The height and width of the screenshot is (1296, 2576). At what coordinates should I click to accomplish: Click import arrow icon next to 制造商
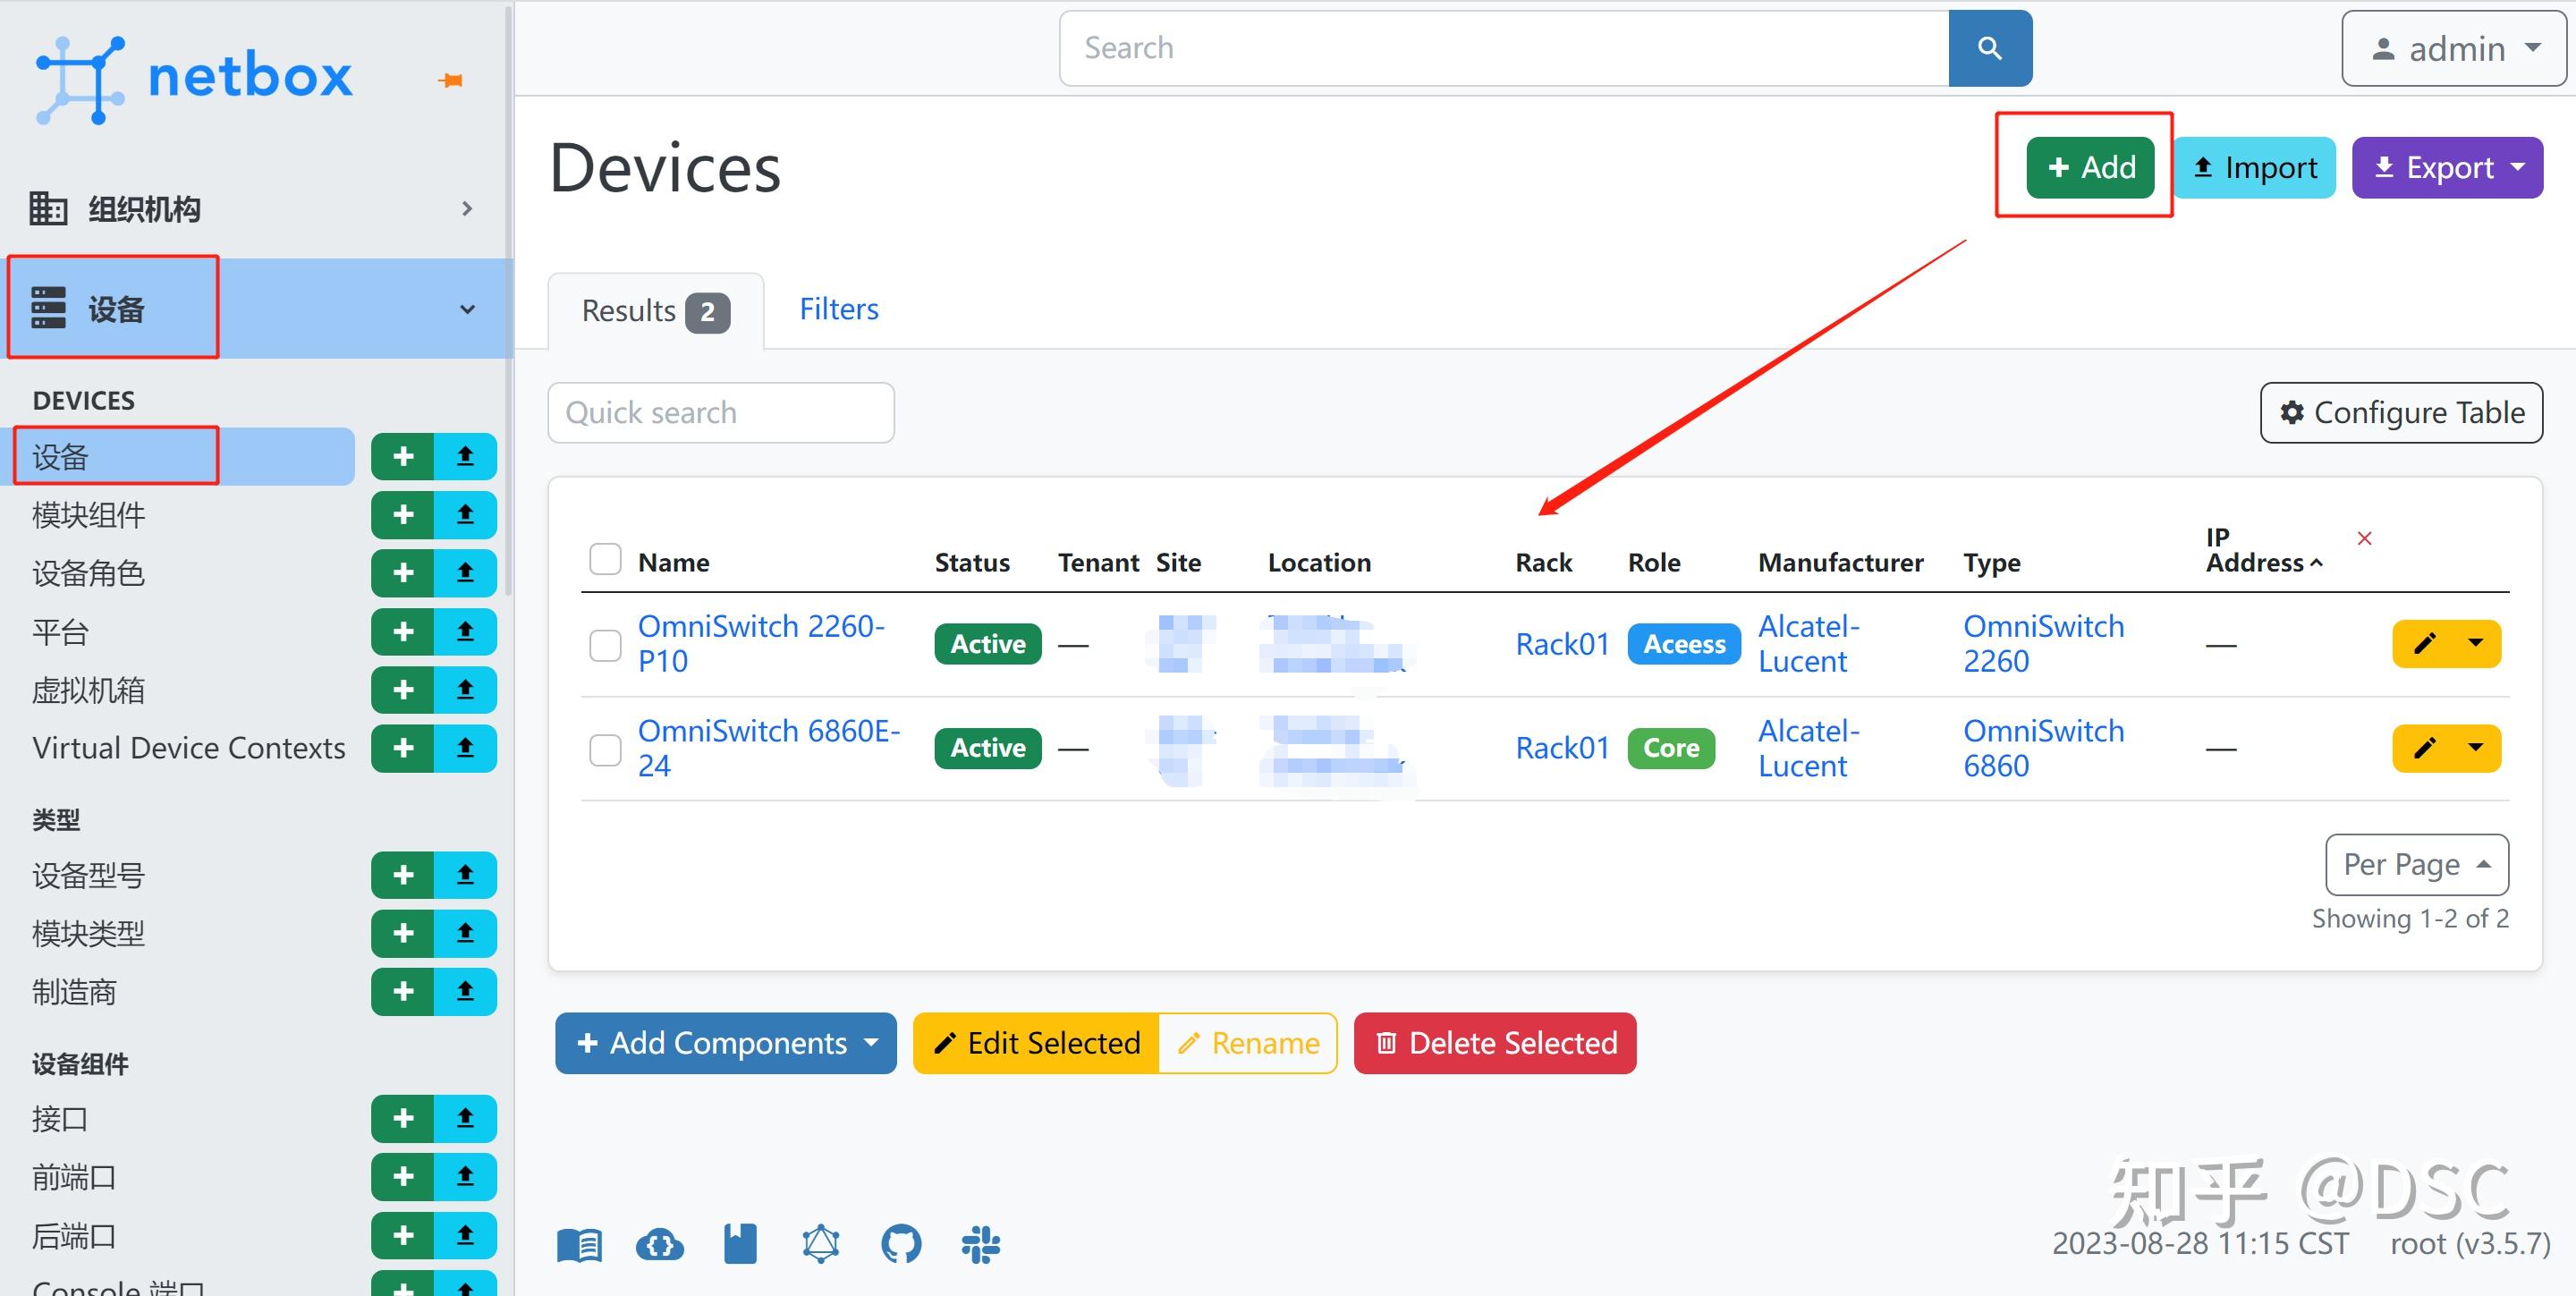point(465,991)
